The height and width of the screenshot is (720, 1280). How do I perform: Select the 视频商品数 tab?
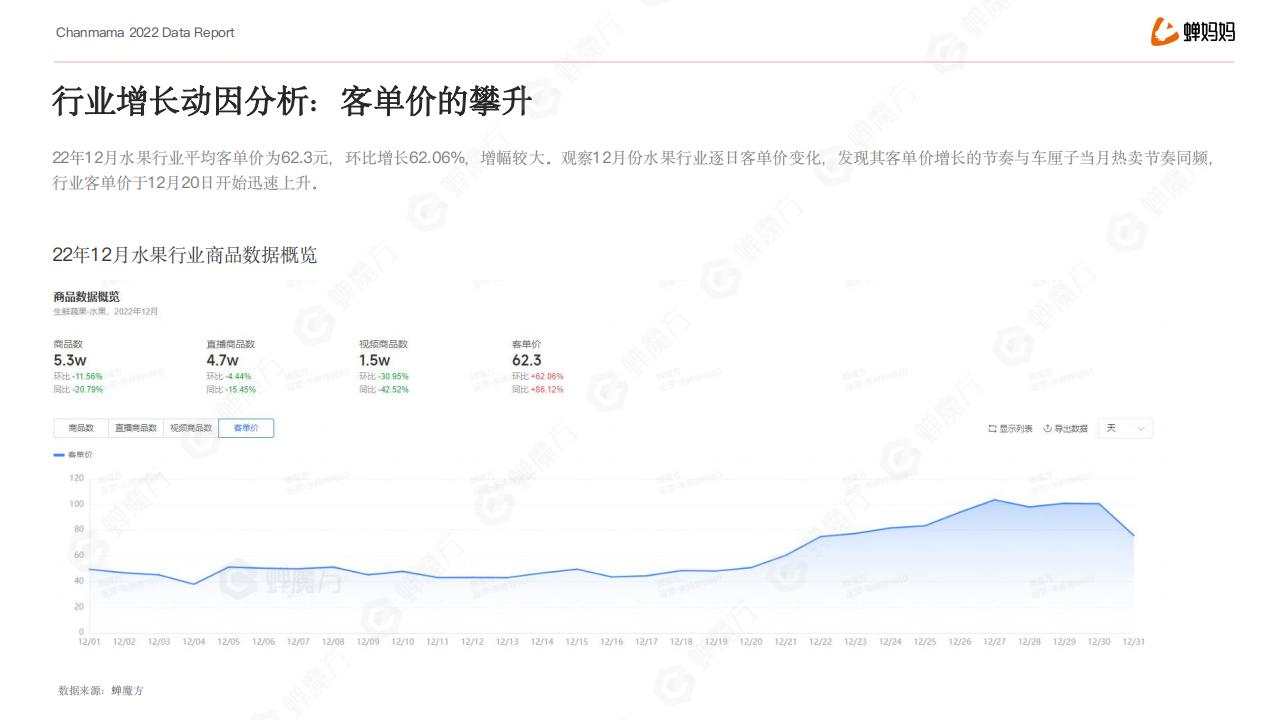click(191, 428)
